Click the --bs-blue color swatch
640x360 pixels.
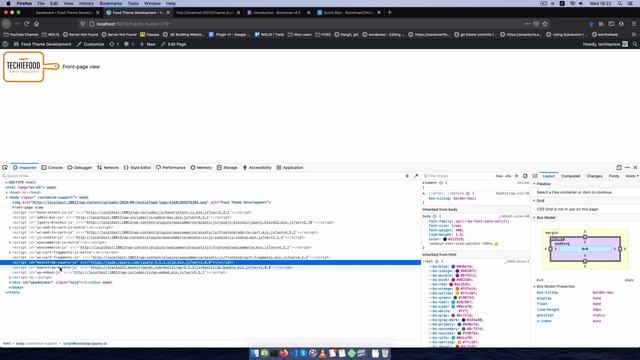(x=453, y=267)
